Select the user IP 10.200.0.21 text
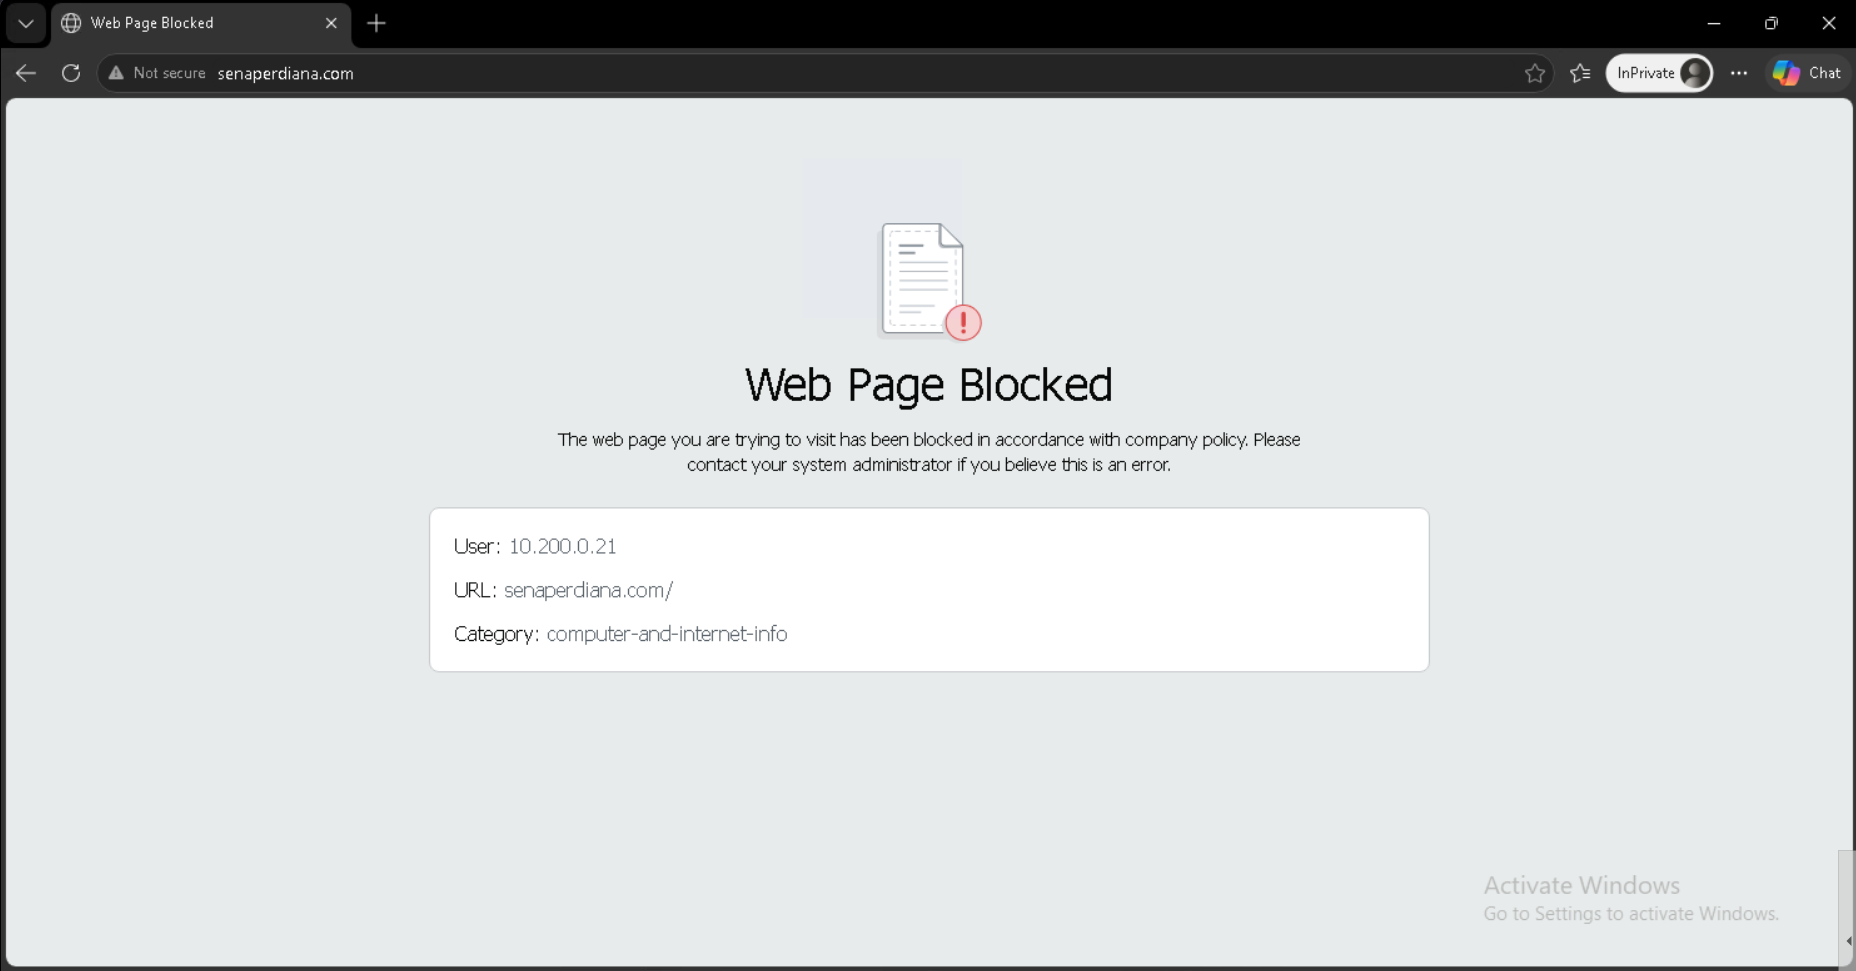 click(x=562, y=546)
